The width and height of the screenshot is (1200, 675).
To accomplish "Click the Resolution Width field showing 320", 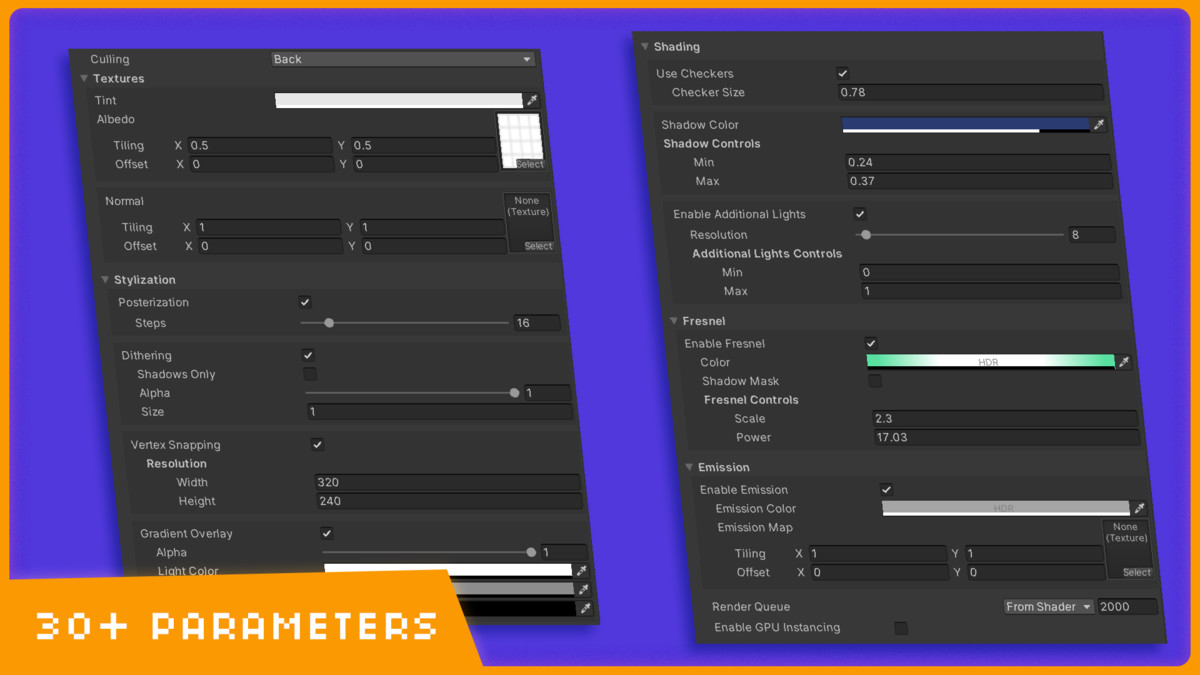I will click(x=447, y=482).
